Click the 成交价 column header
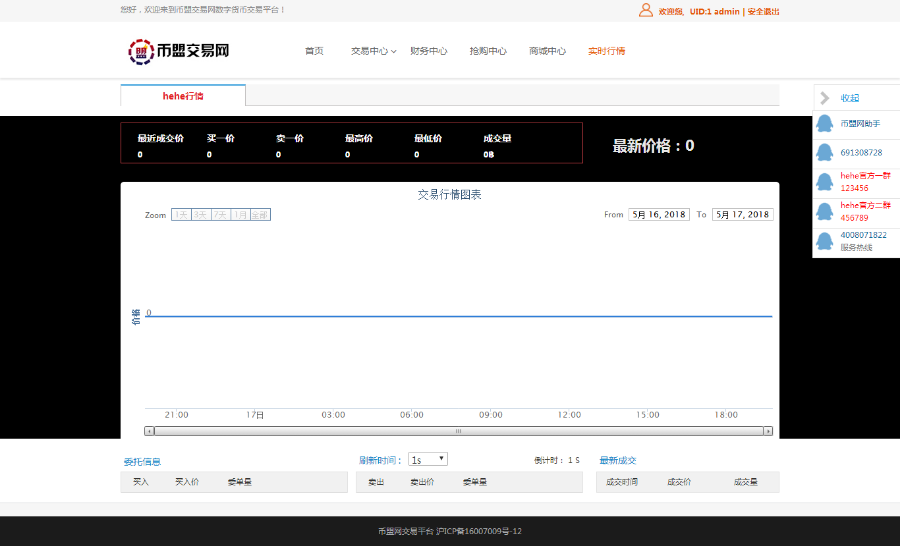900x546 pixels. pos(679,482)
